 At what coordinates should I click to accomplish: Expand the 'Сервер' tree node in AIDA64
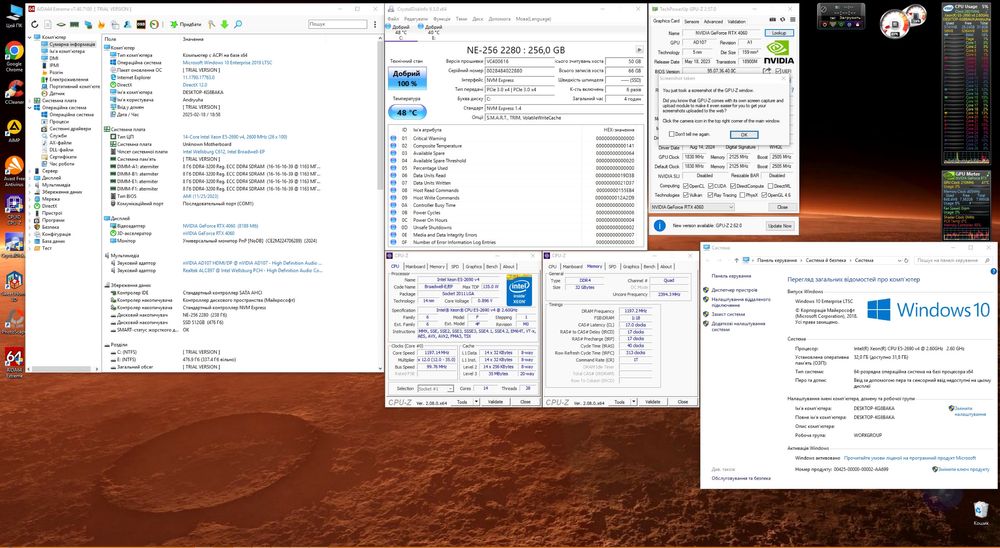pos(30,171)
